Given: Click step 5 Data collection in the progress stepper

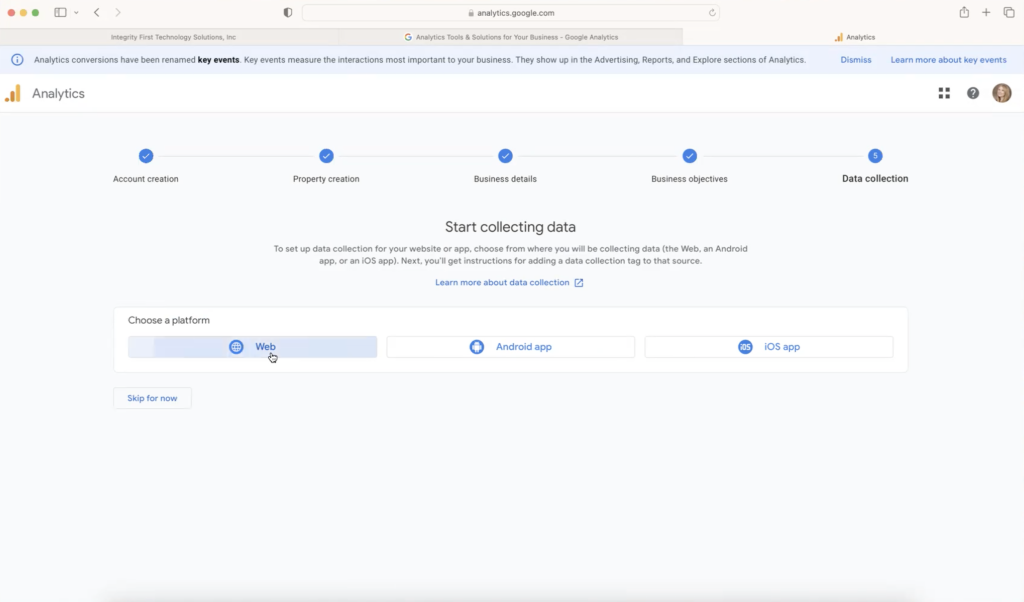Looking at the screenshot, I should (873, 156).
